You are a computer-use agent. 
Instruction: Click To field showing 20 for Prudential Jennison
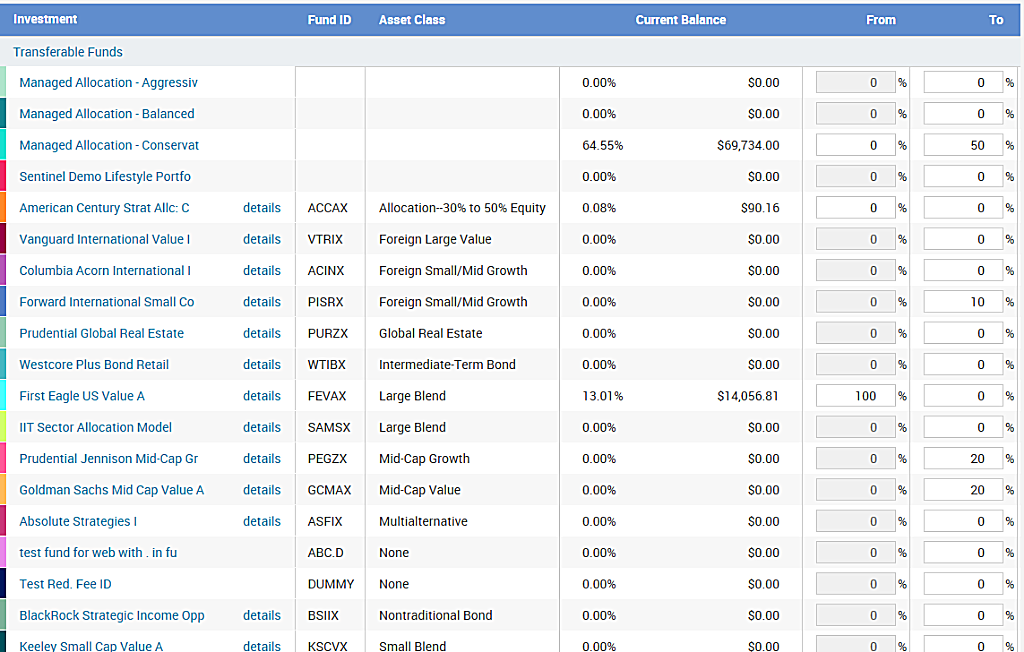pyautogui.click(x=963, y=459)
